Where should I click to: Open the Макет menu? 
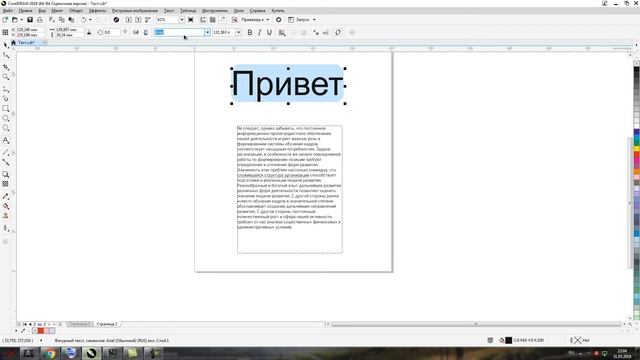[57, 11]
